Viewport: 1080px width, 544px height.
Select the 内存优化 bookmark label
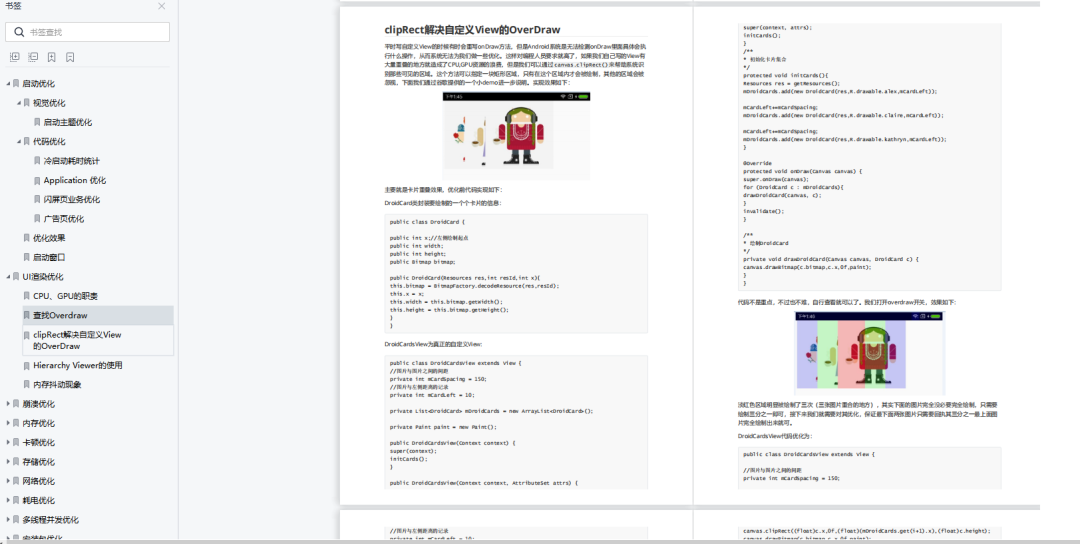click(39, 423)
